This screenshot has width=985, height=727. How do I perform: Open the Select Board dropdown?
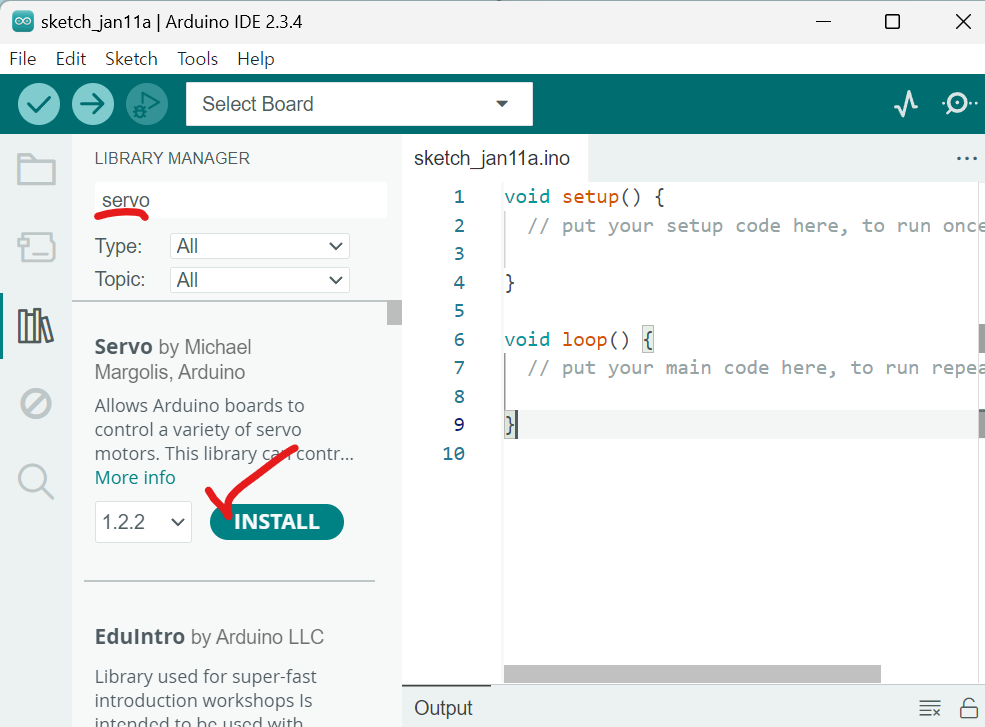359,104
